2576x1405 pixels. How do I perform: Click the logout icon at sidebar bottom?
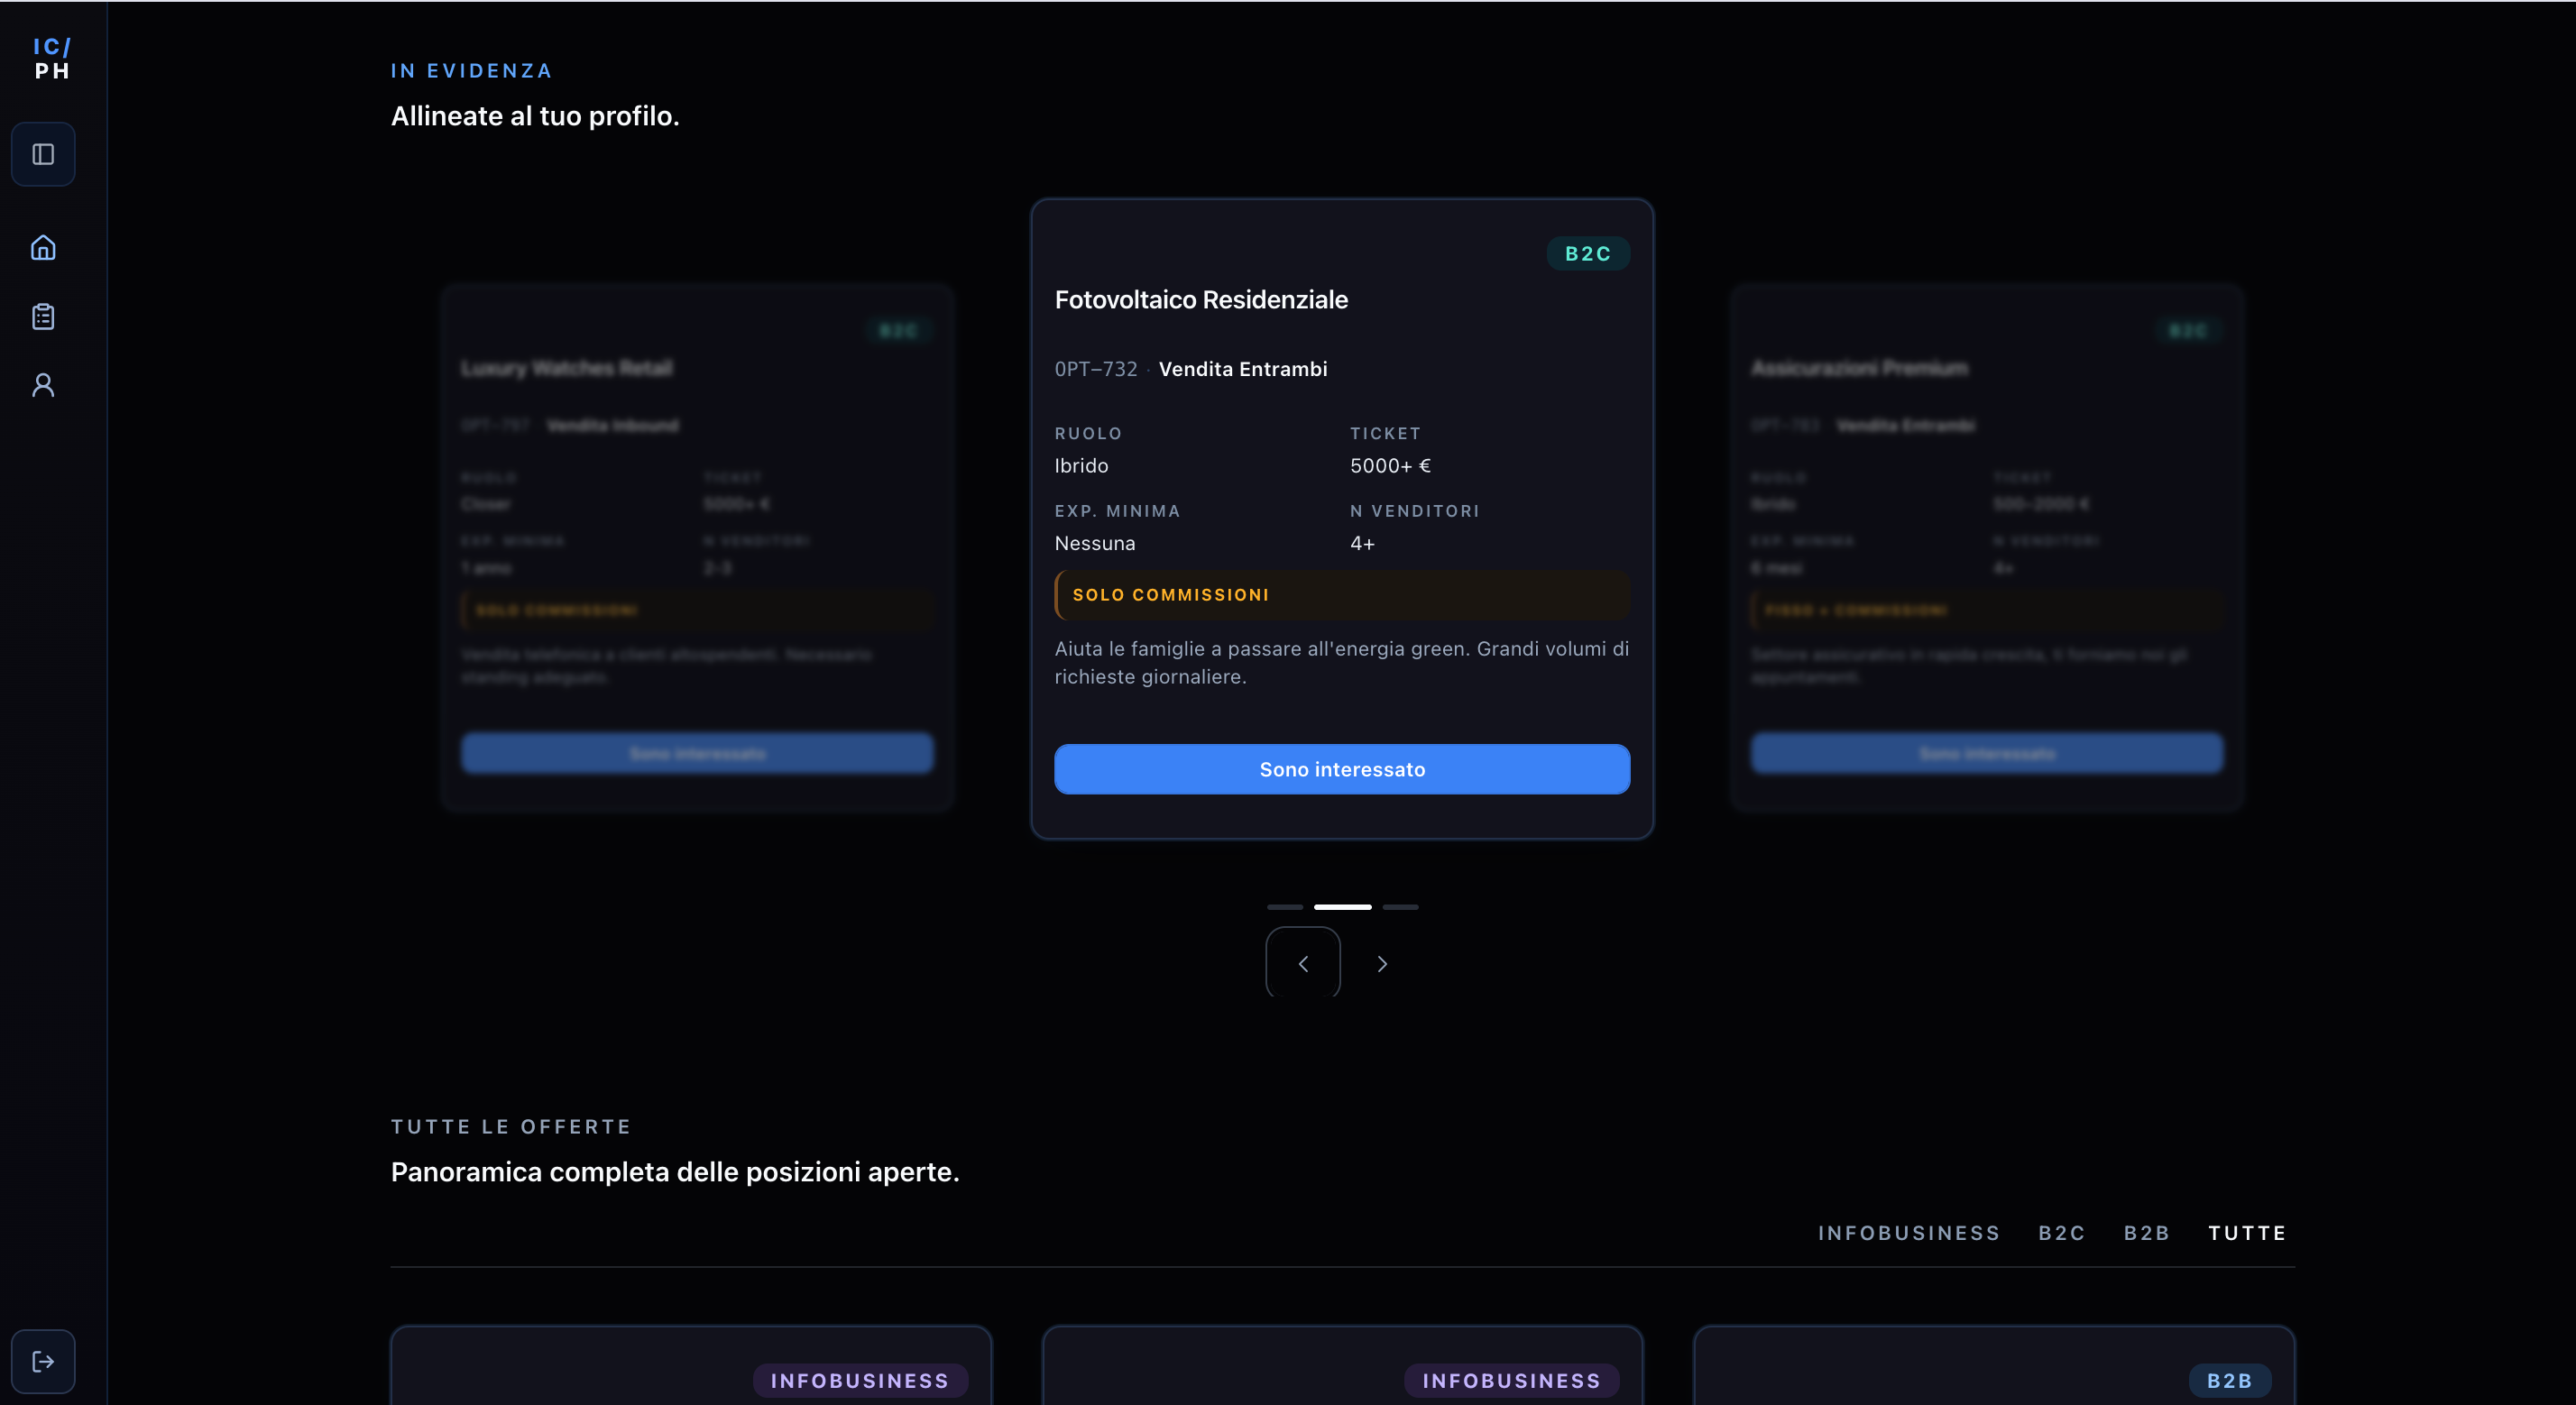43,1361
